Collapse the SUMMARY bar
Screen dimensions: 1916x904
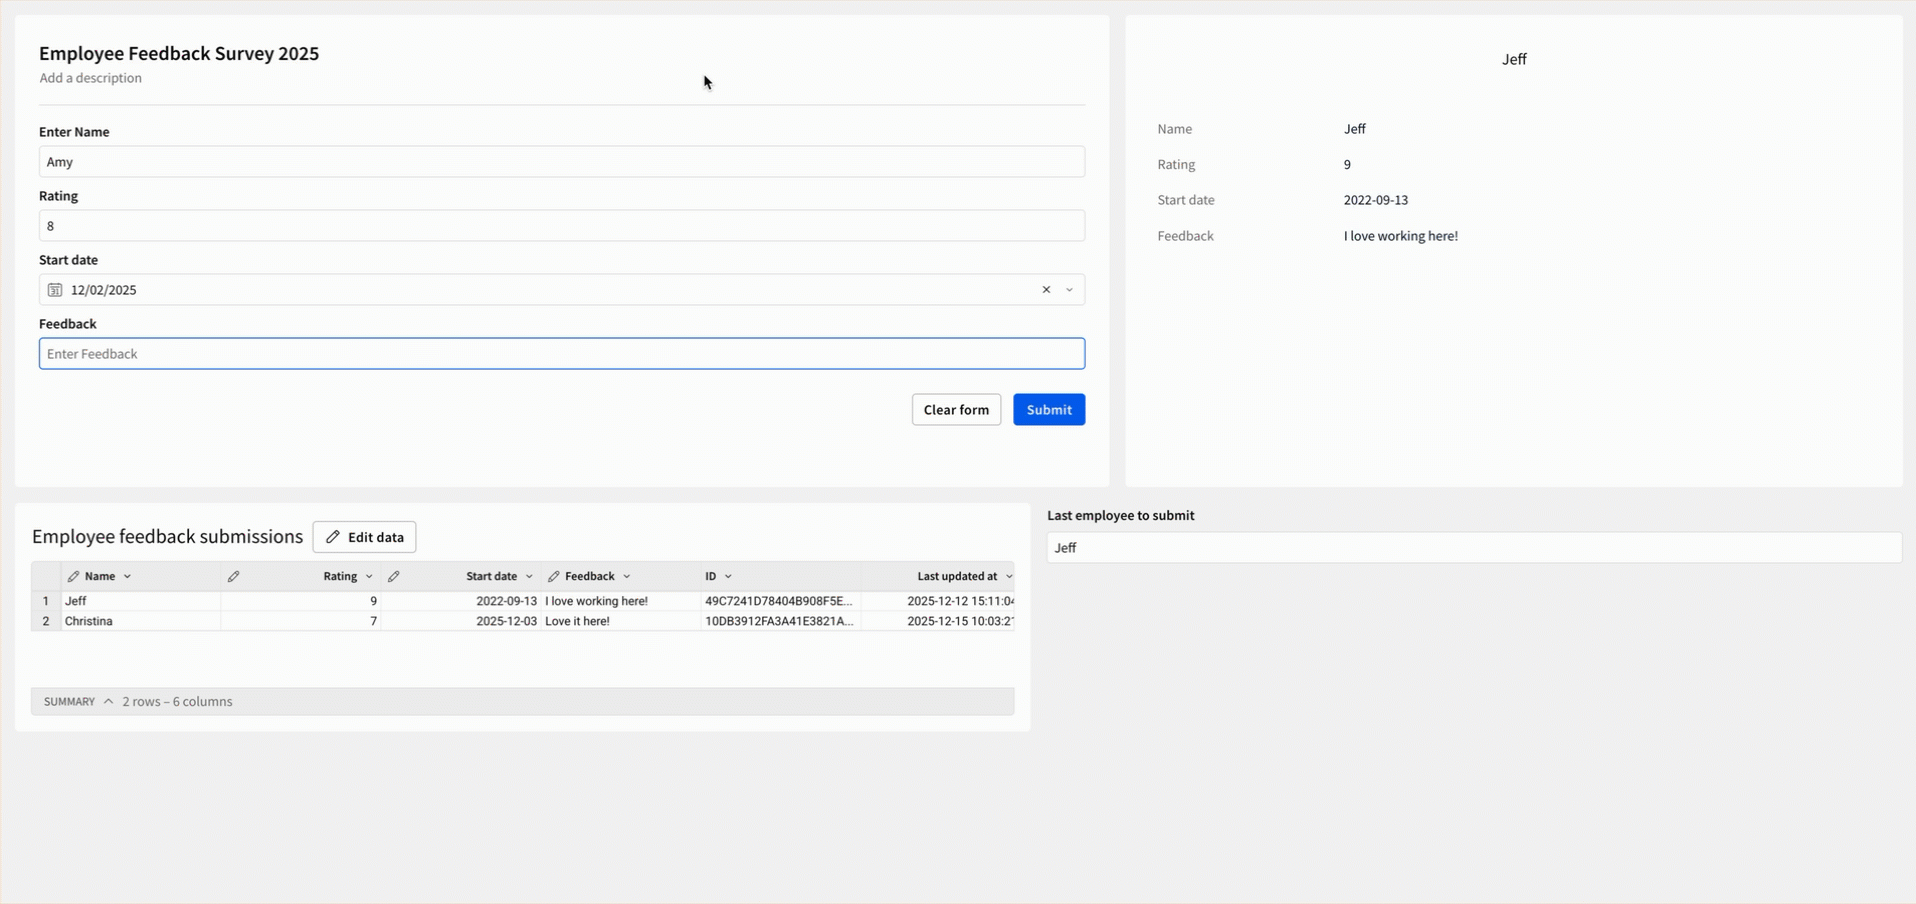click(x=108, y=701)
